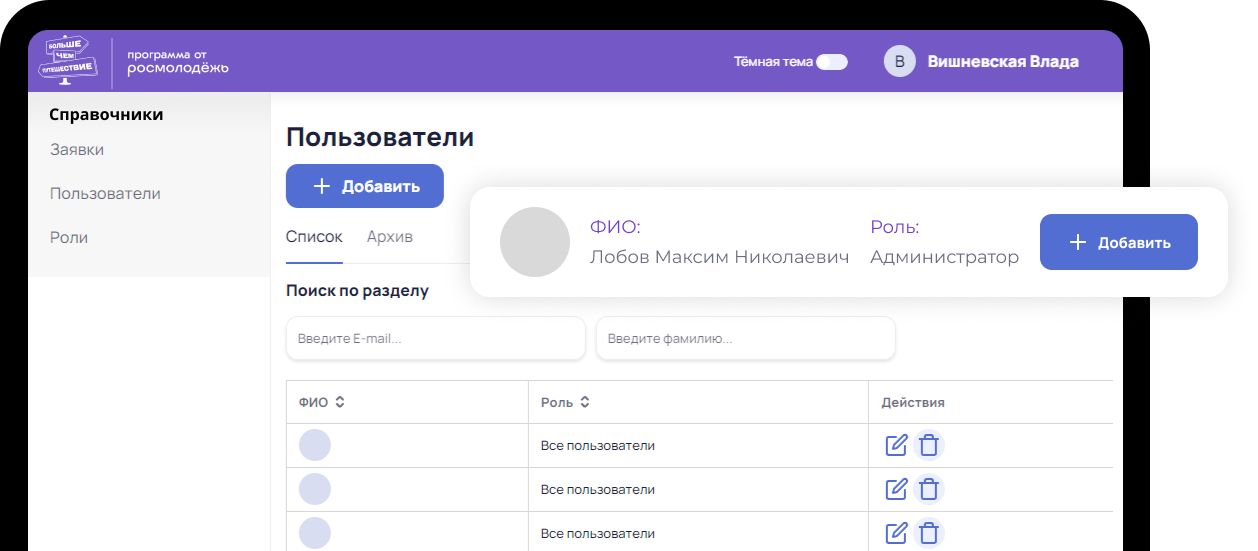Focus the 'Введите фамилию...' input field
Viewport: 1258px width, 551px height.
pos(745,339)
